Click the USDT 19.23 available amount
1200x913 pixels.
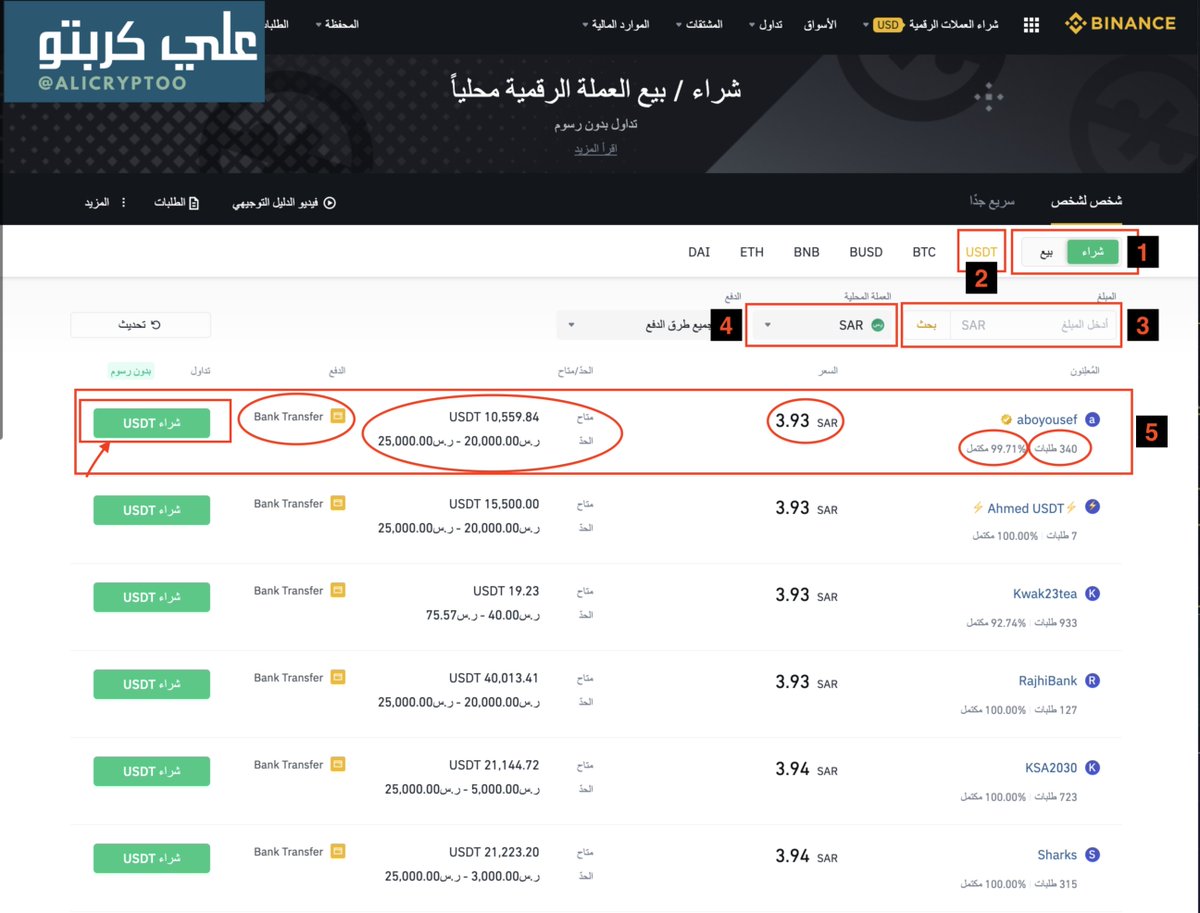tap(506, 591)
